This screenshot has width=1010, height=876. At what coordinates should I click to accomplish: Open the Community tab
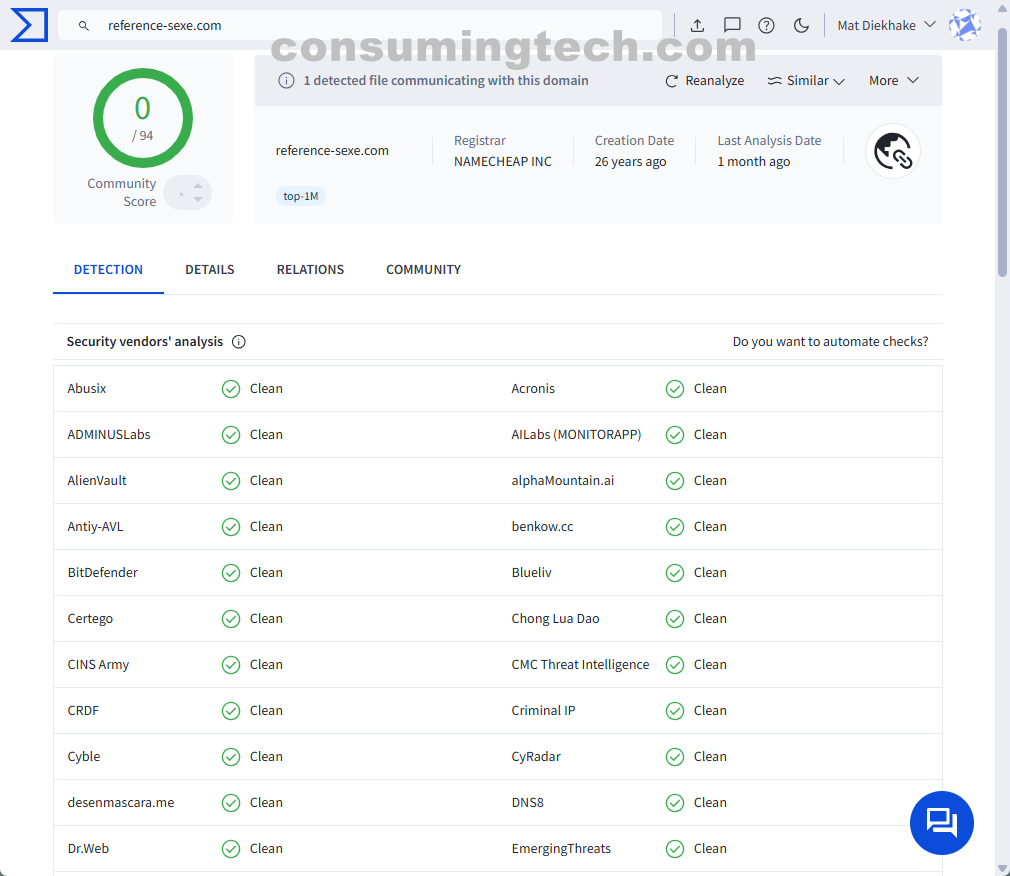point(423,270)
